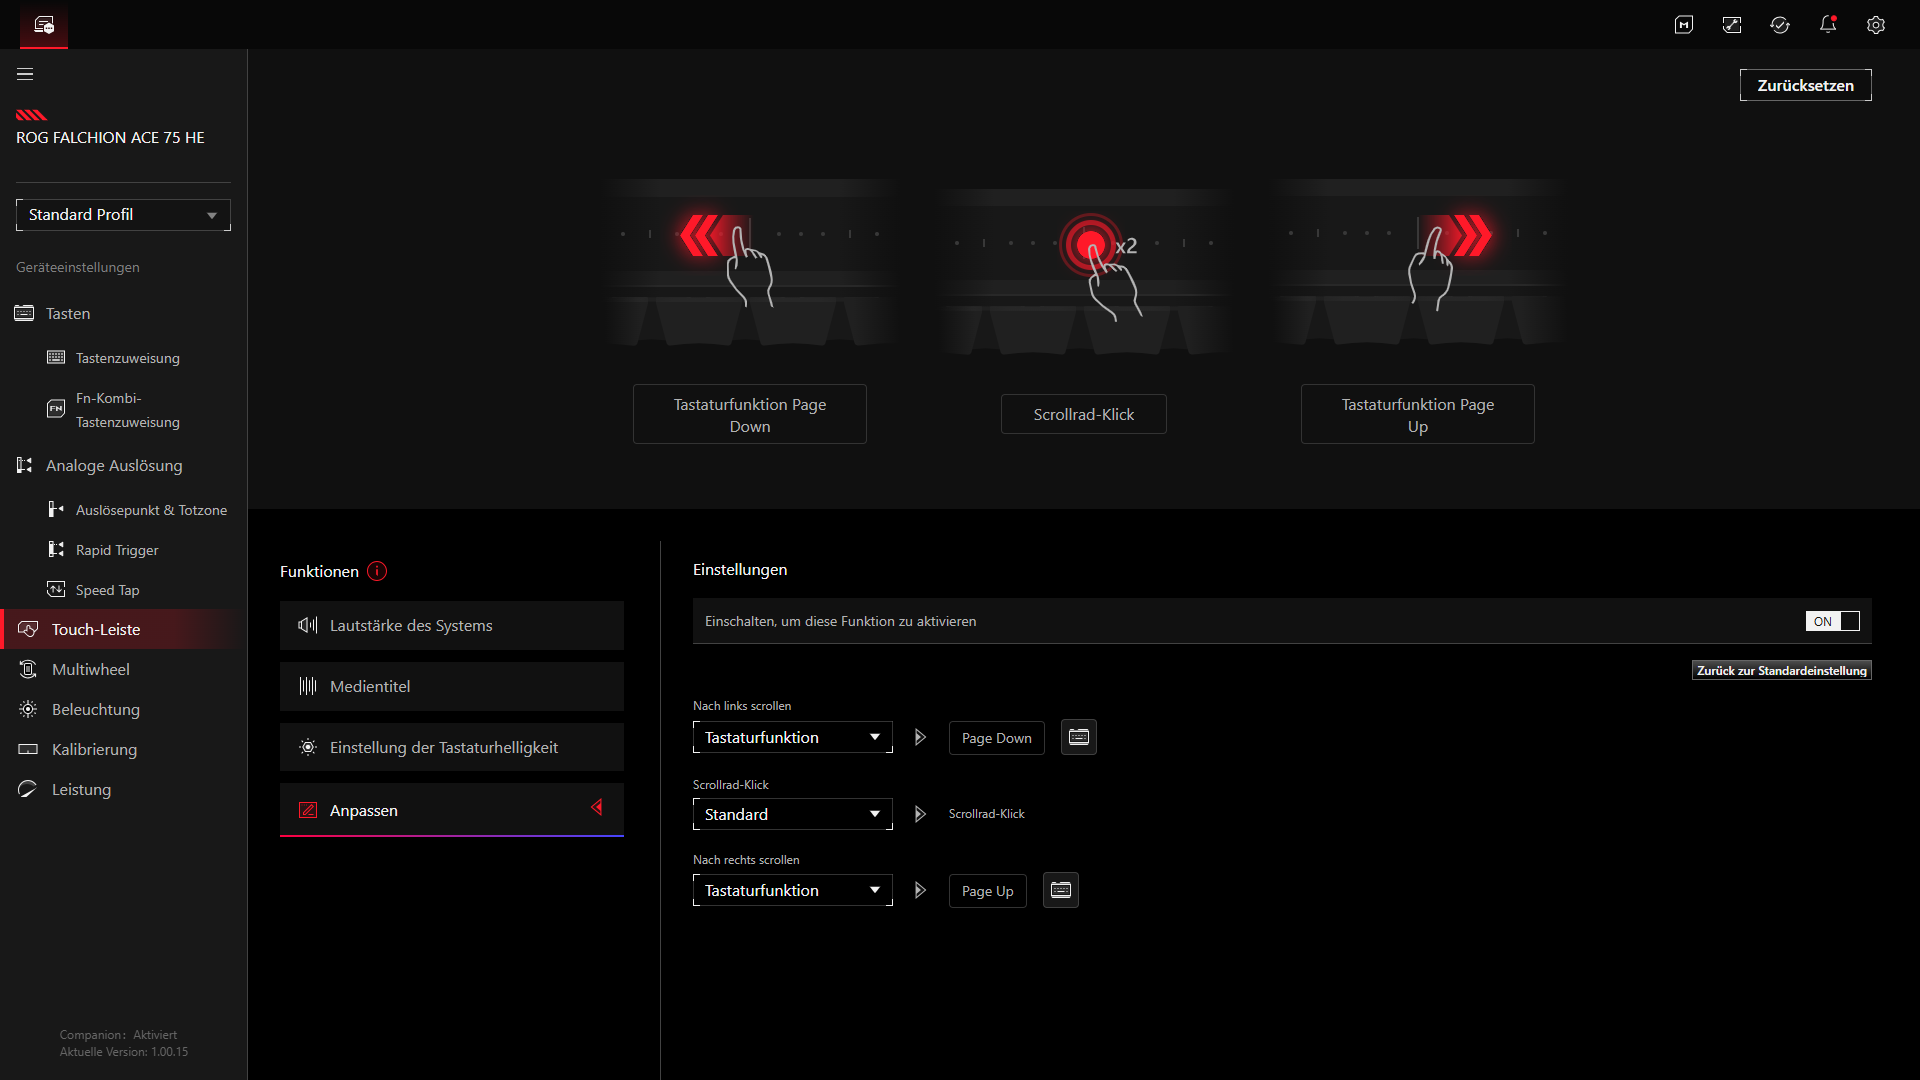The width and height of the screenshot is (1920, 1080).
Task: Open keyboard picker icon beside Page Down
Action: pos(1078,737)
